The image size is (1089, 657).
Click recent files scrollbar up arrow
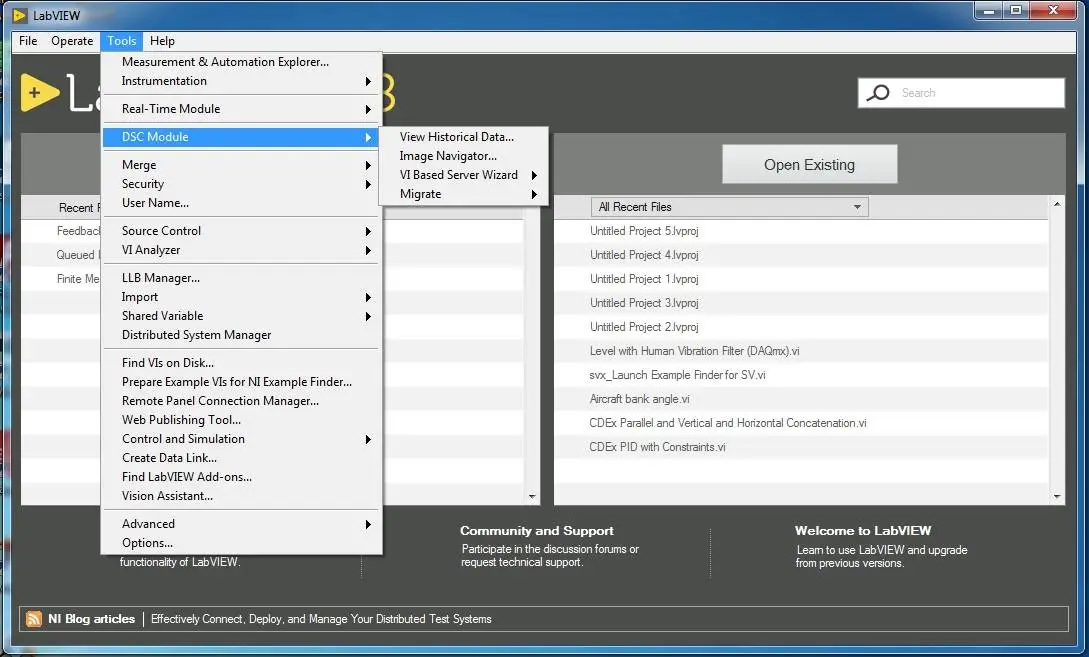pyautogui.click(x=1057, y=204)
